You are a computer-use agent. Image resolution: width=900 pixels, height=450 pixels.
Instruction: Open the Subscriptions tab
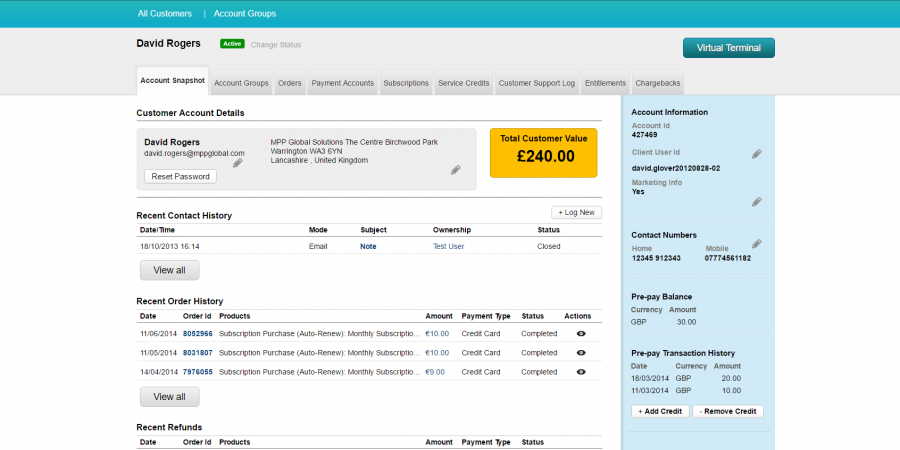click(406, 83)
